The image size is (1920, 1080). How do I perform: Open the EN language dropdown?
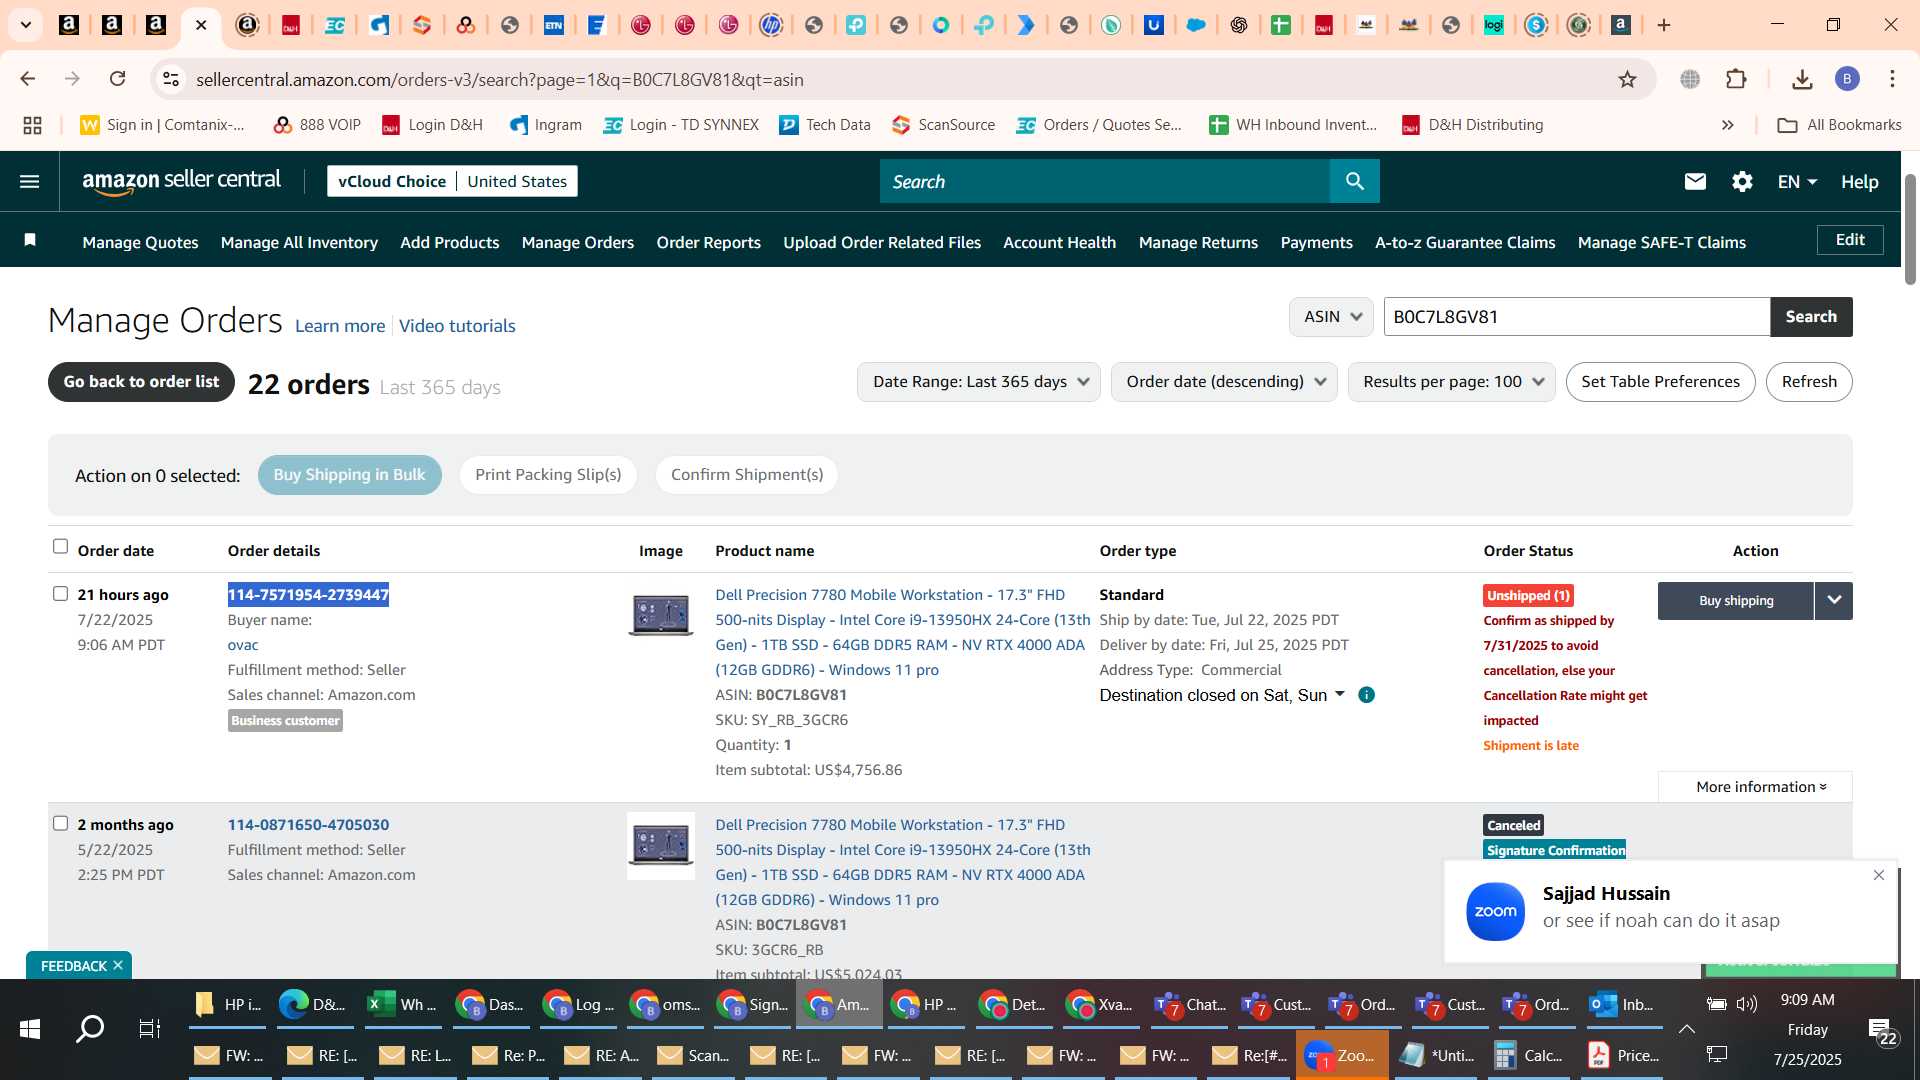(1797, 182)
